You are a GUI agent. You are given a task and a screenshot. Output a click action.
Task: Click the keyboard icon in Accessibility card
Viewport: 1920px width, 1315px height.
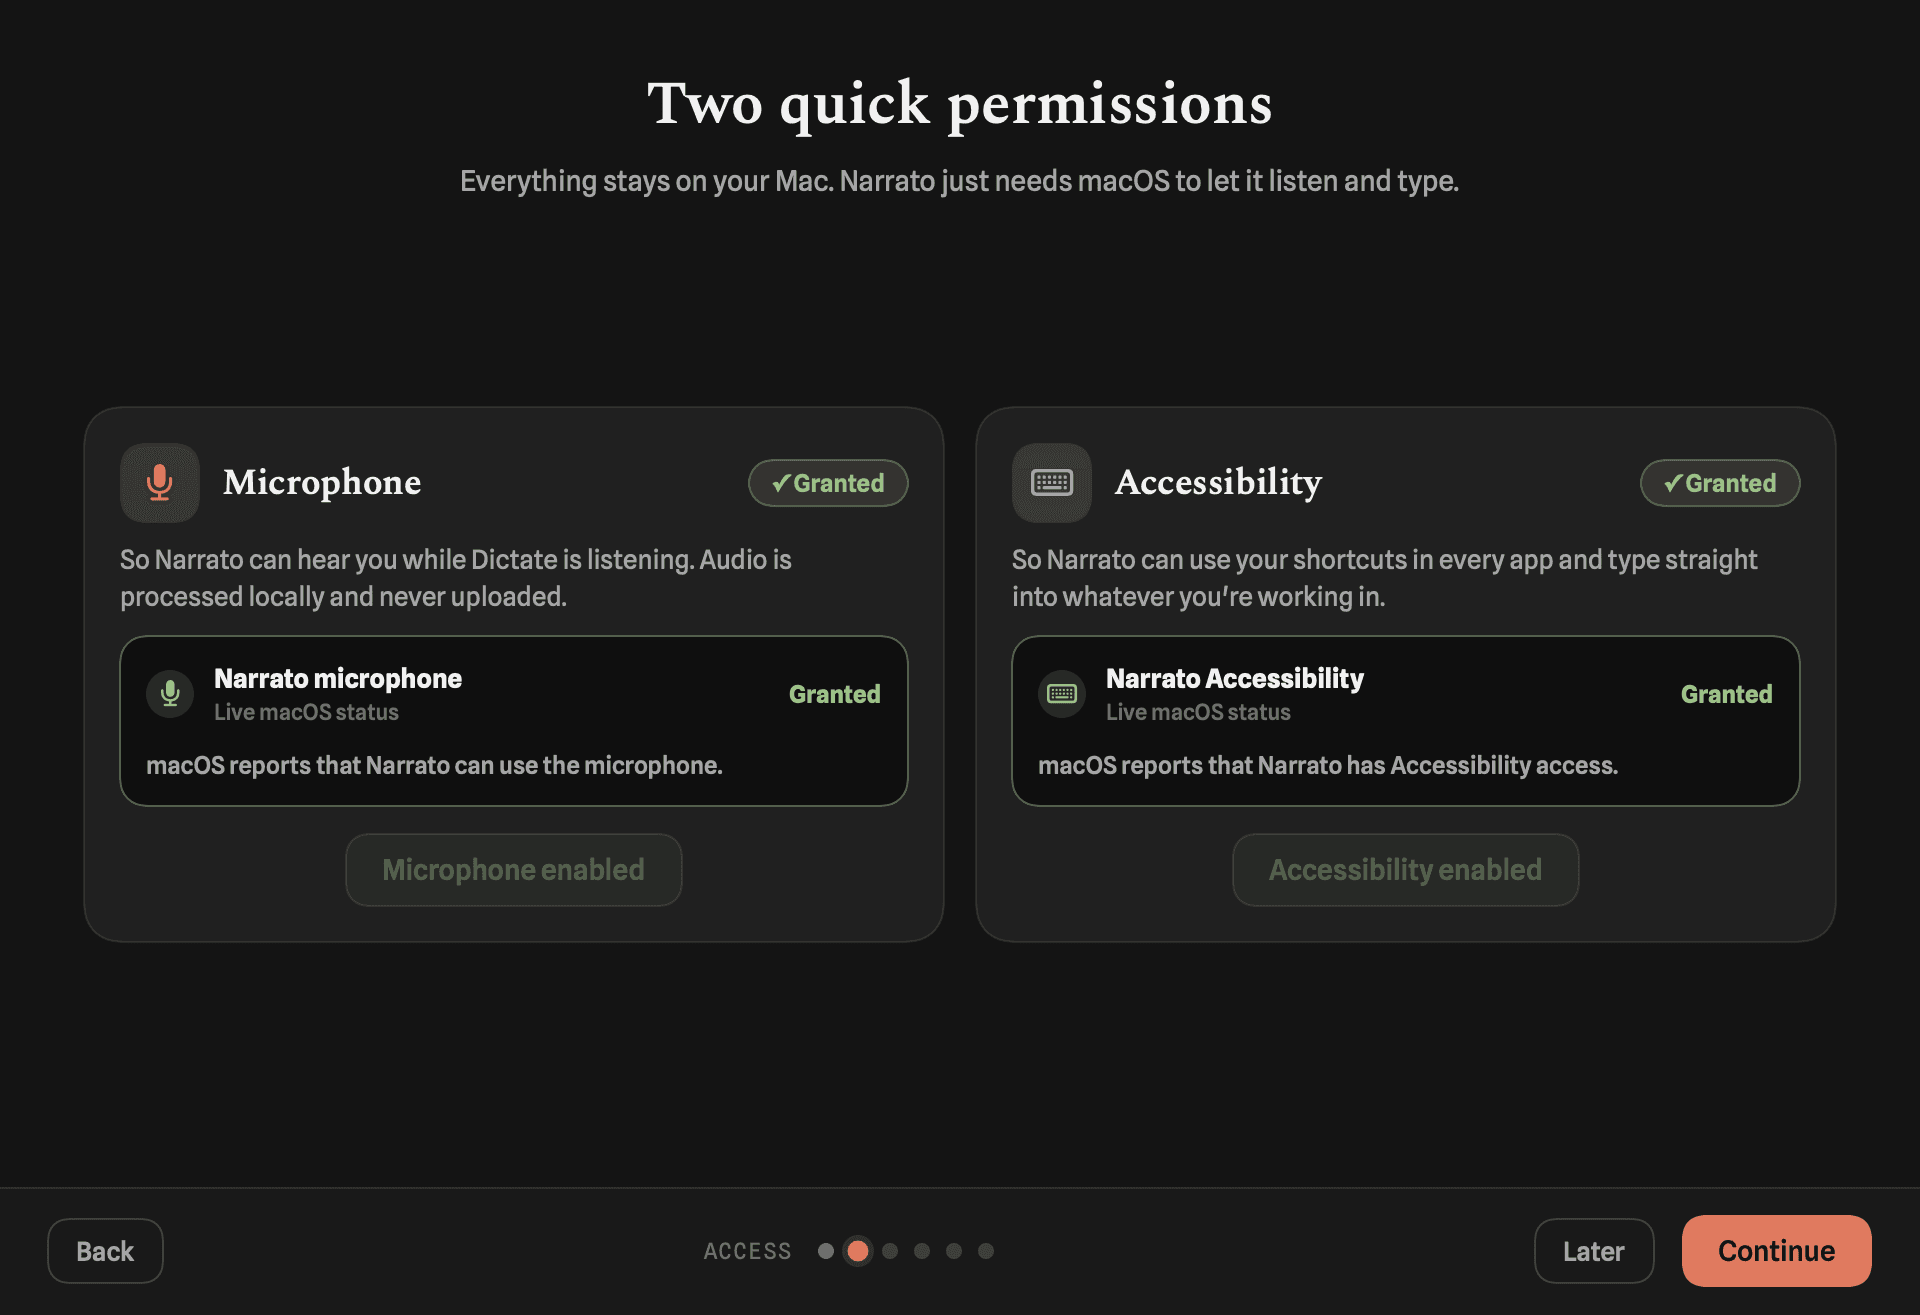(x=1052, y=483)
